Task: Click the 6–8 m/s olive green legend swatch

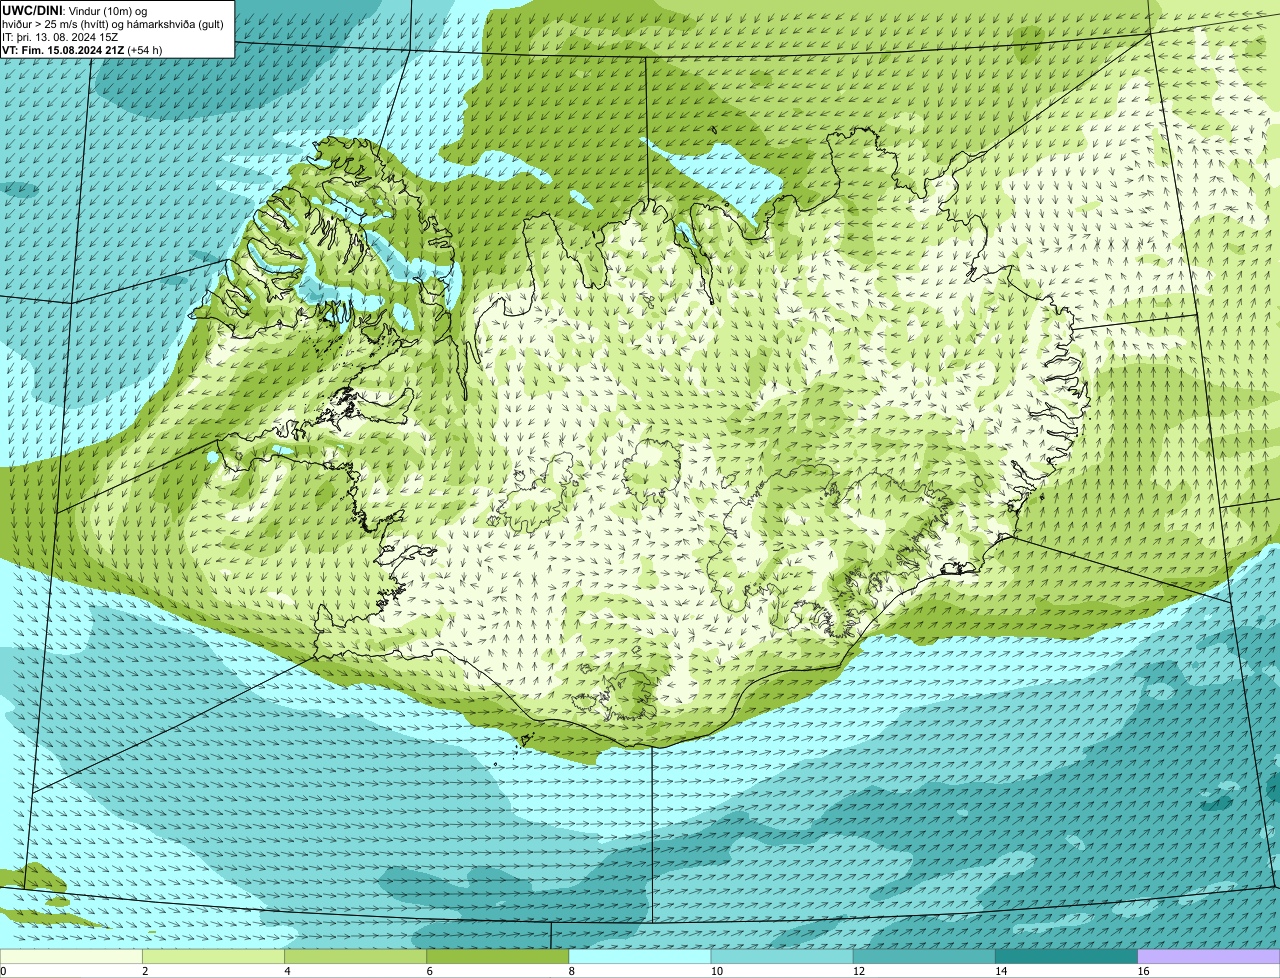Action: click(x=498, y=956)
